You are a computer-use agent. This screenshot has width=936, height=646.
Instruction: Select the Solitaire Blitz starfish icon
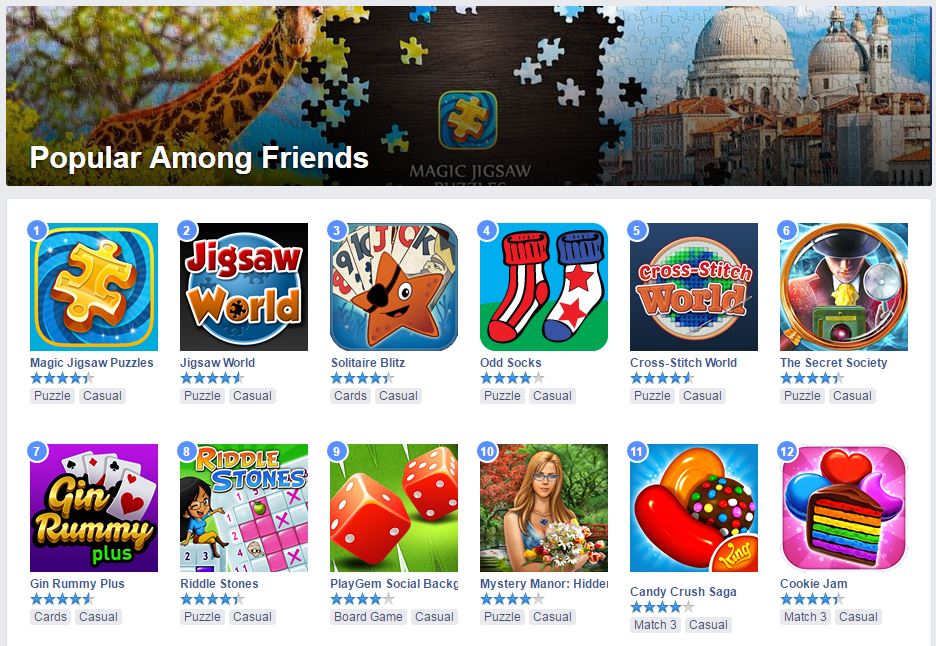coord(394,287)
